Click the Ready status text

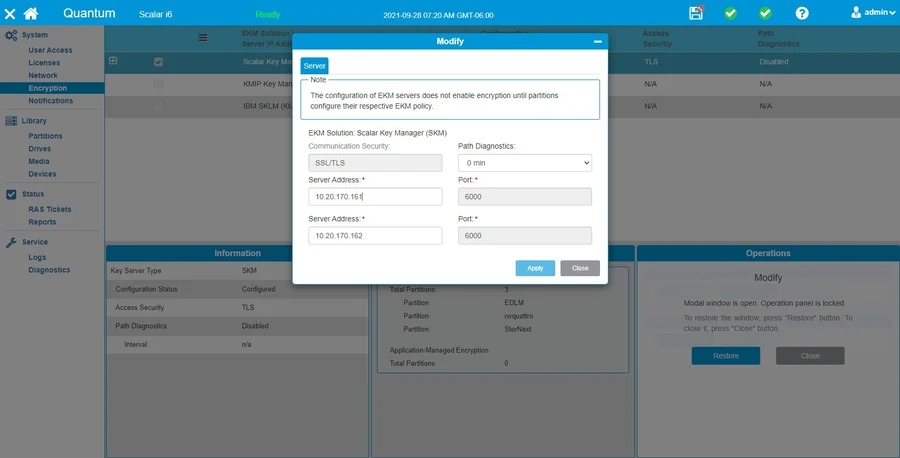pyautogui.click(x=267, y=14)
